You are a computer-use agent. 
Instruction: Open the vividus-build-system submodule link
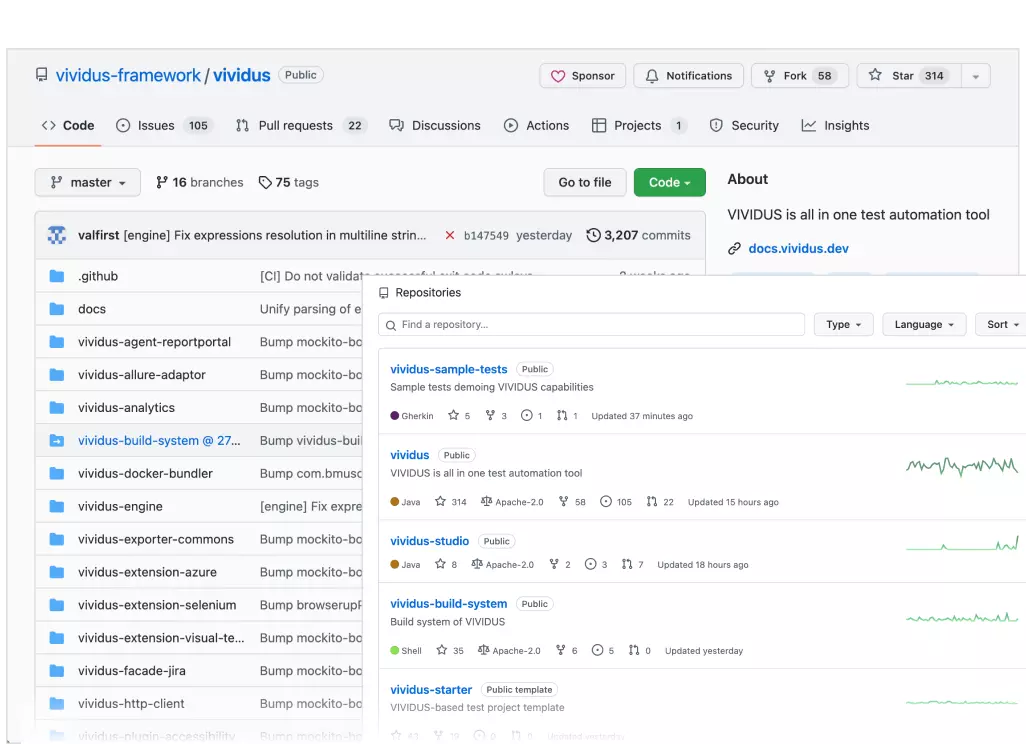tap(159, 440)
